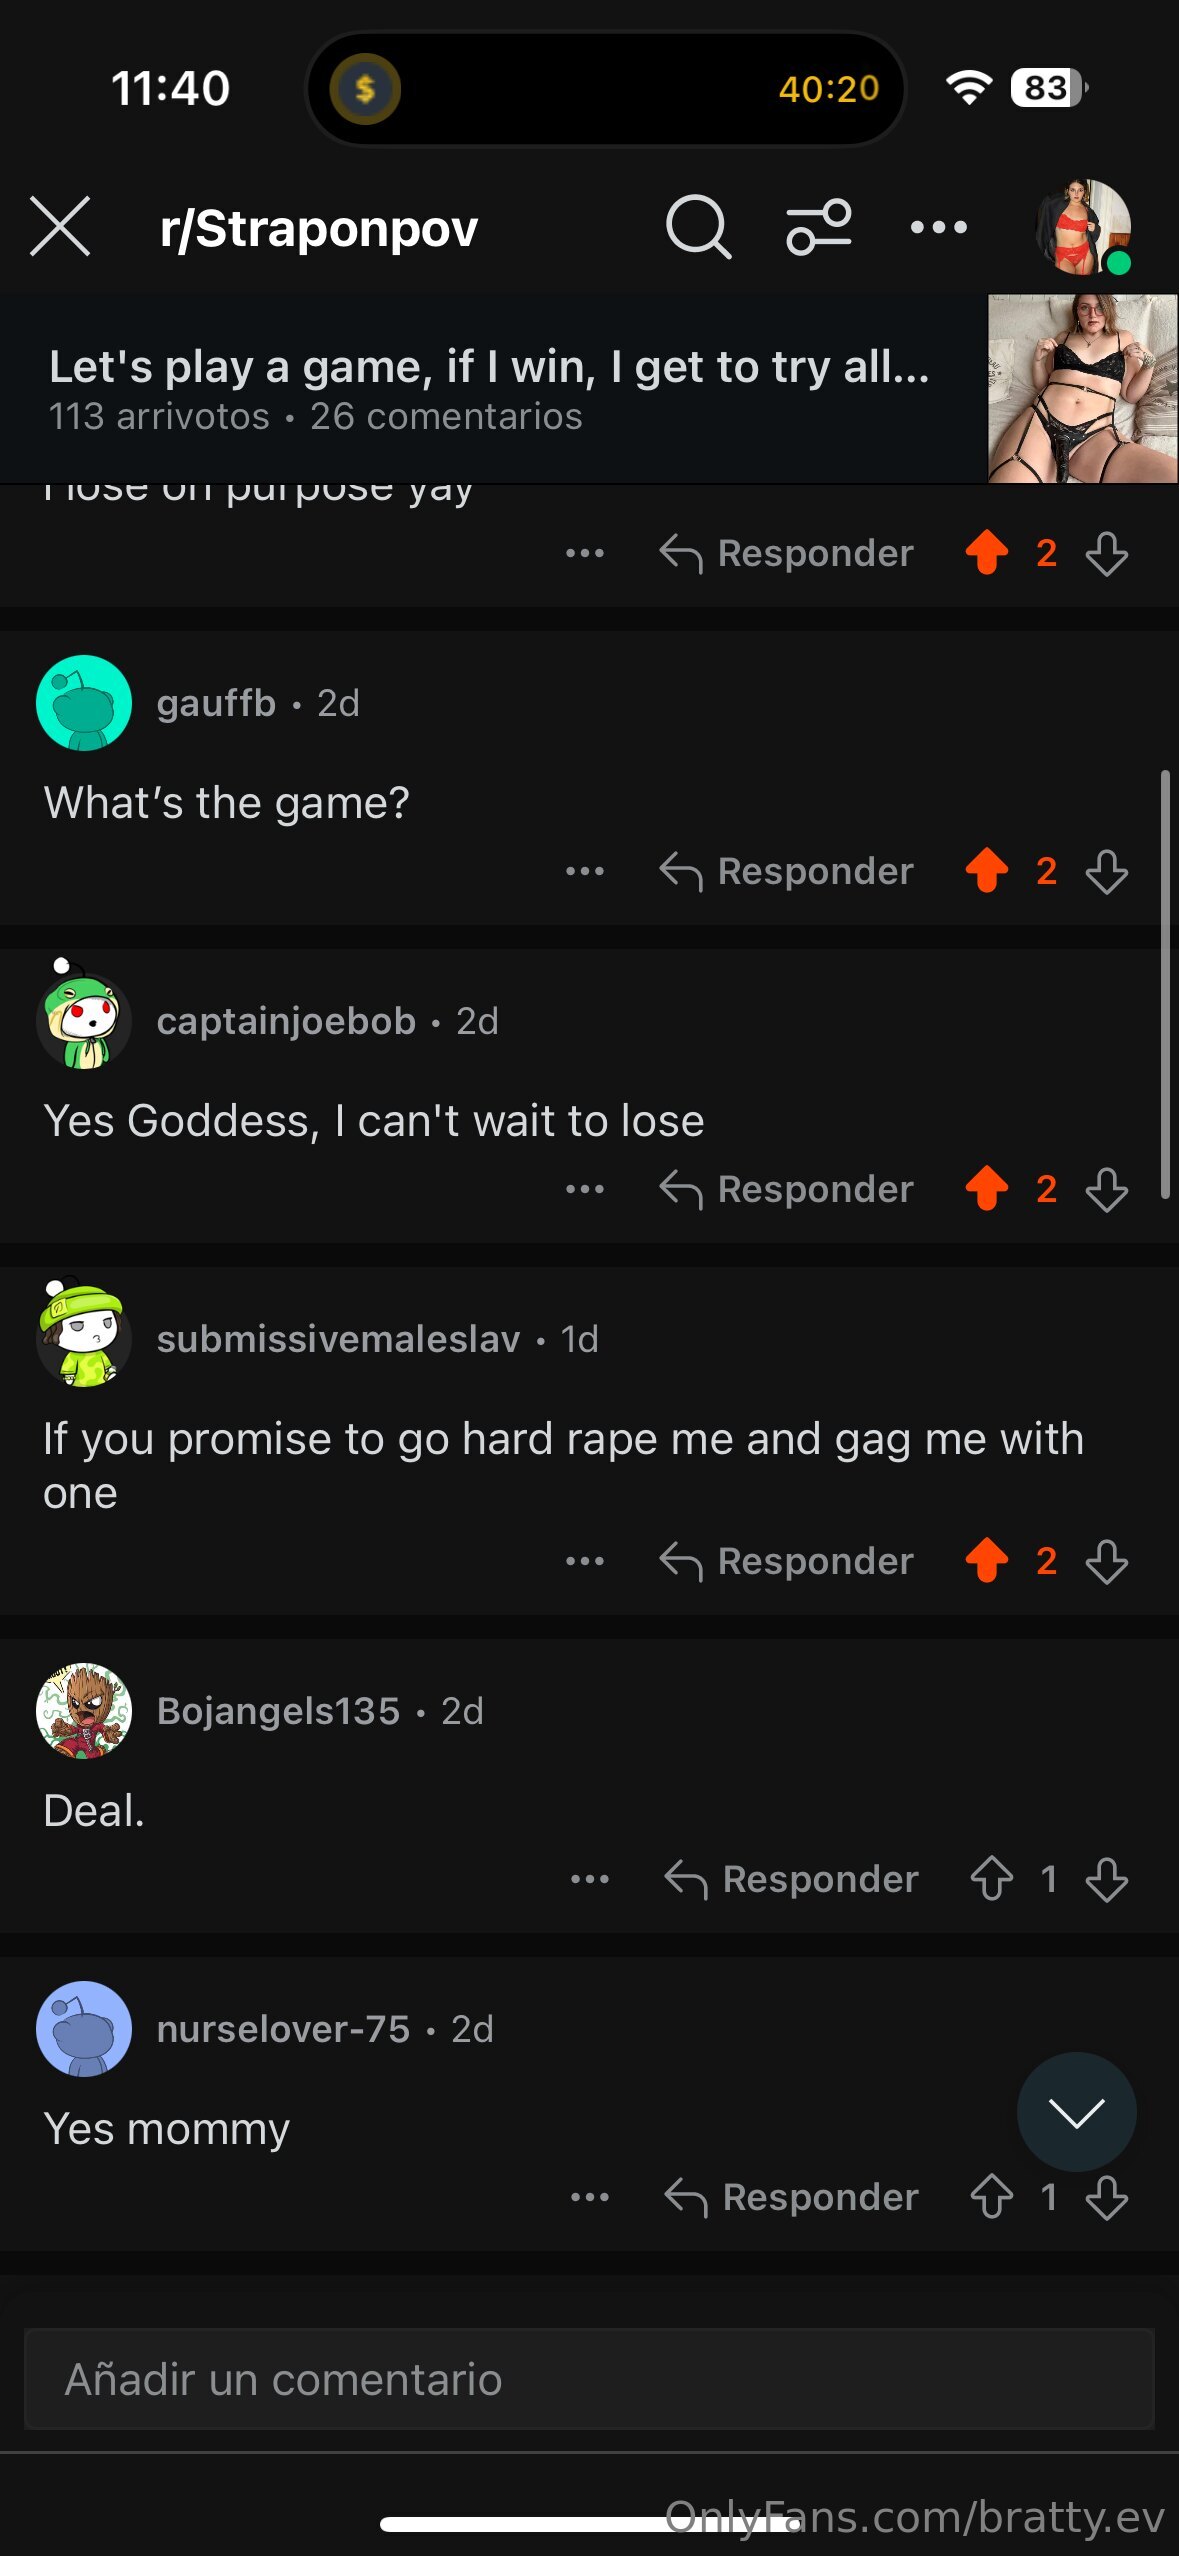Reply to captainjoebob's comment
Viewport: 1179px width, 2556px height.
coord(787,1189)
